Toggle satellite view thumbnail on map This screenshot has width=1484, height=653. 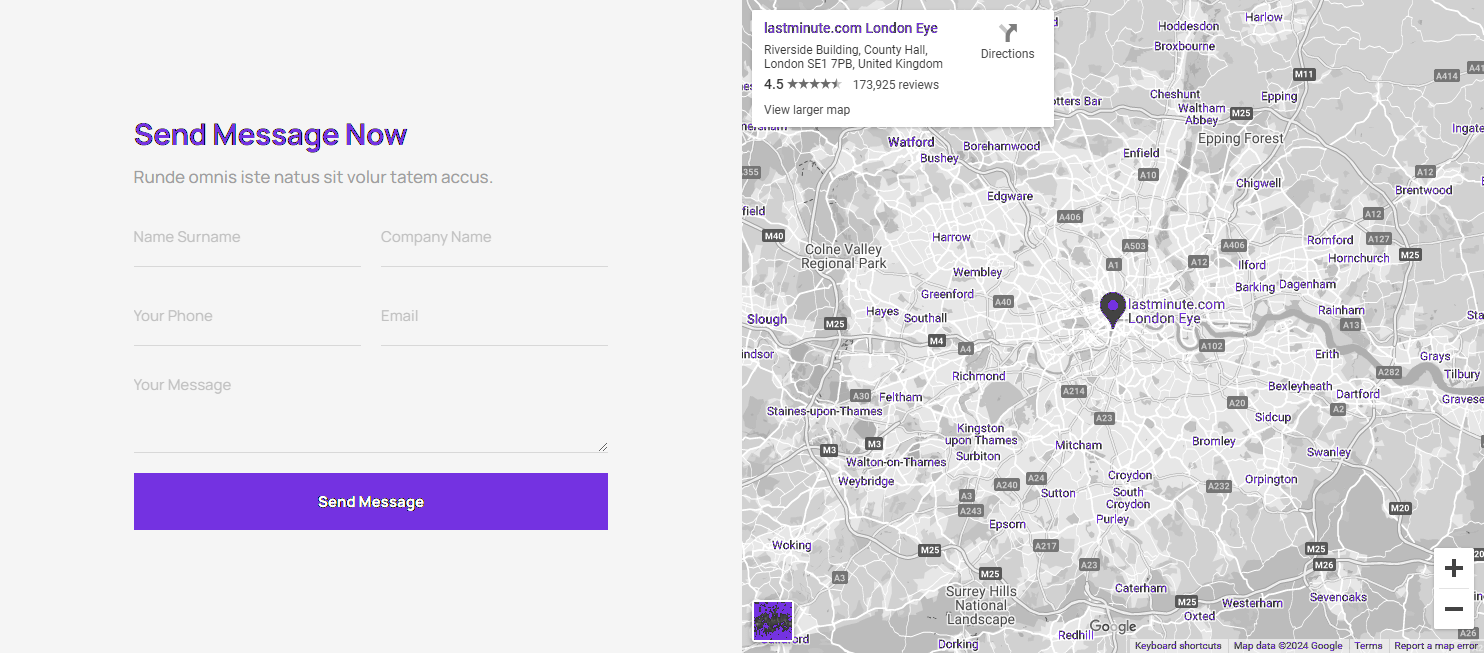[x=773, y=621]
